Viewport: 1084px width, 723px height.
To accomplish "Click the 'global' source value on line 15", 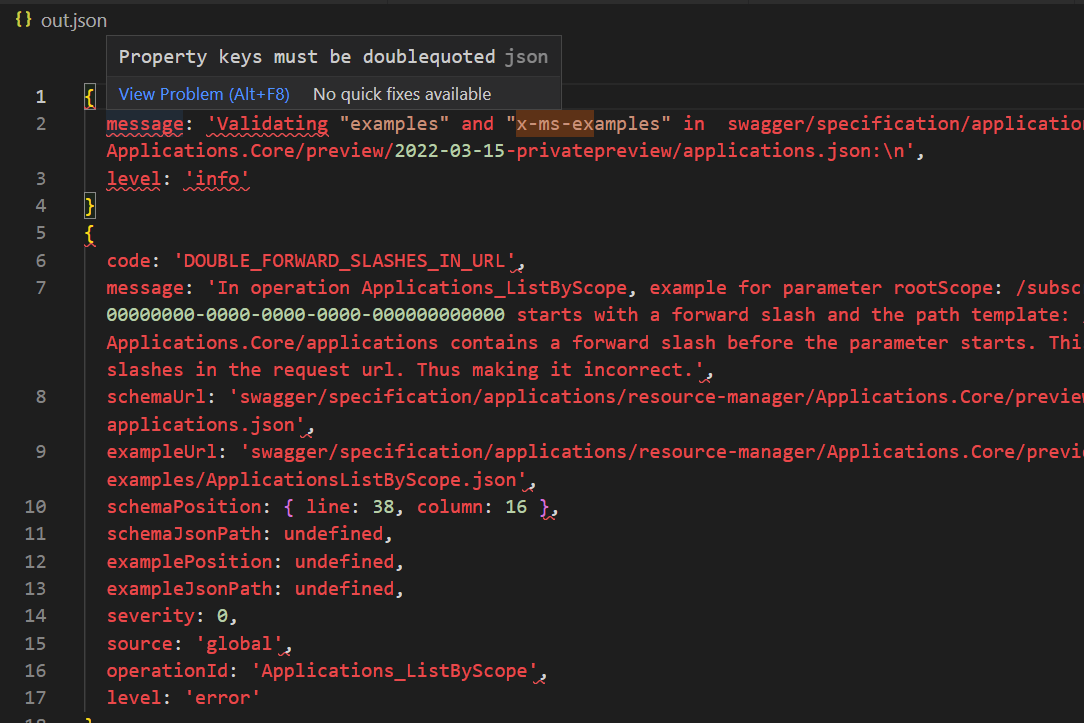I will (241, 643).
